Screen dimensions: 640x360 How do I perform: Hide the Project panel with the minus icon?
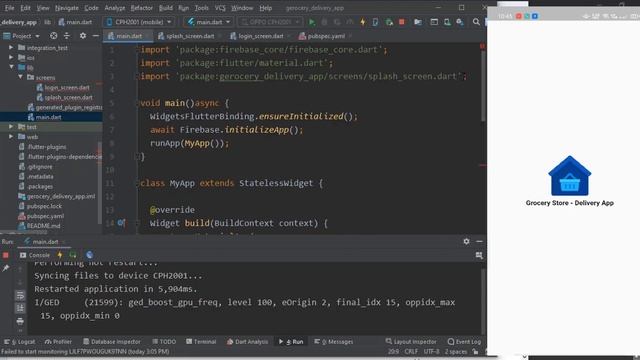(96, 36)
